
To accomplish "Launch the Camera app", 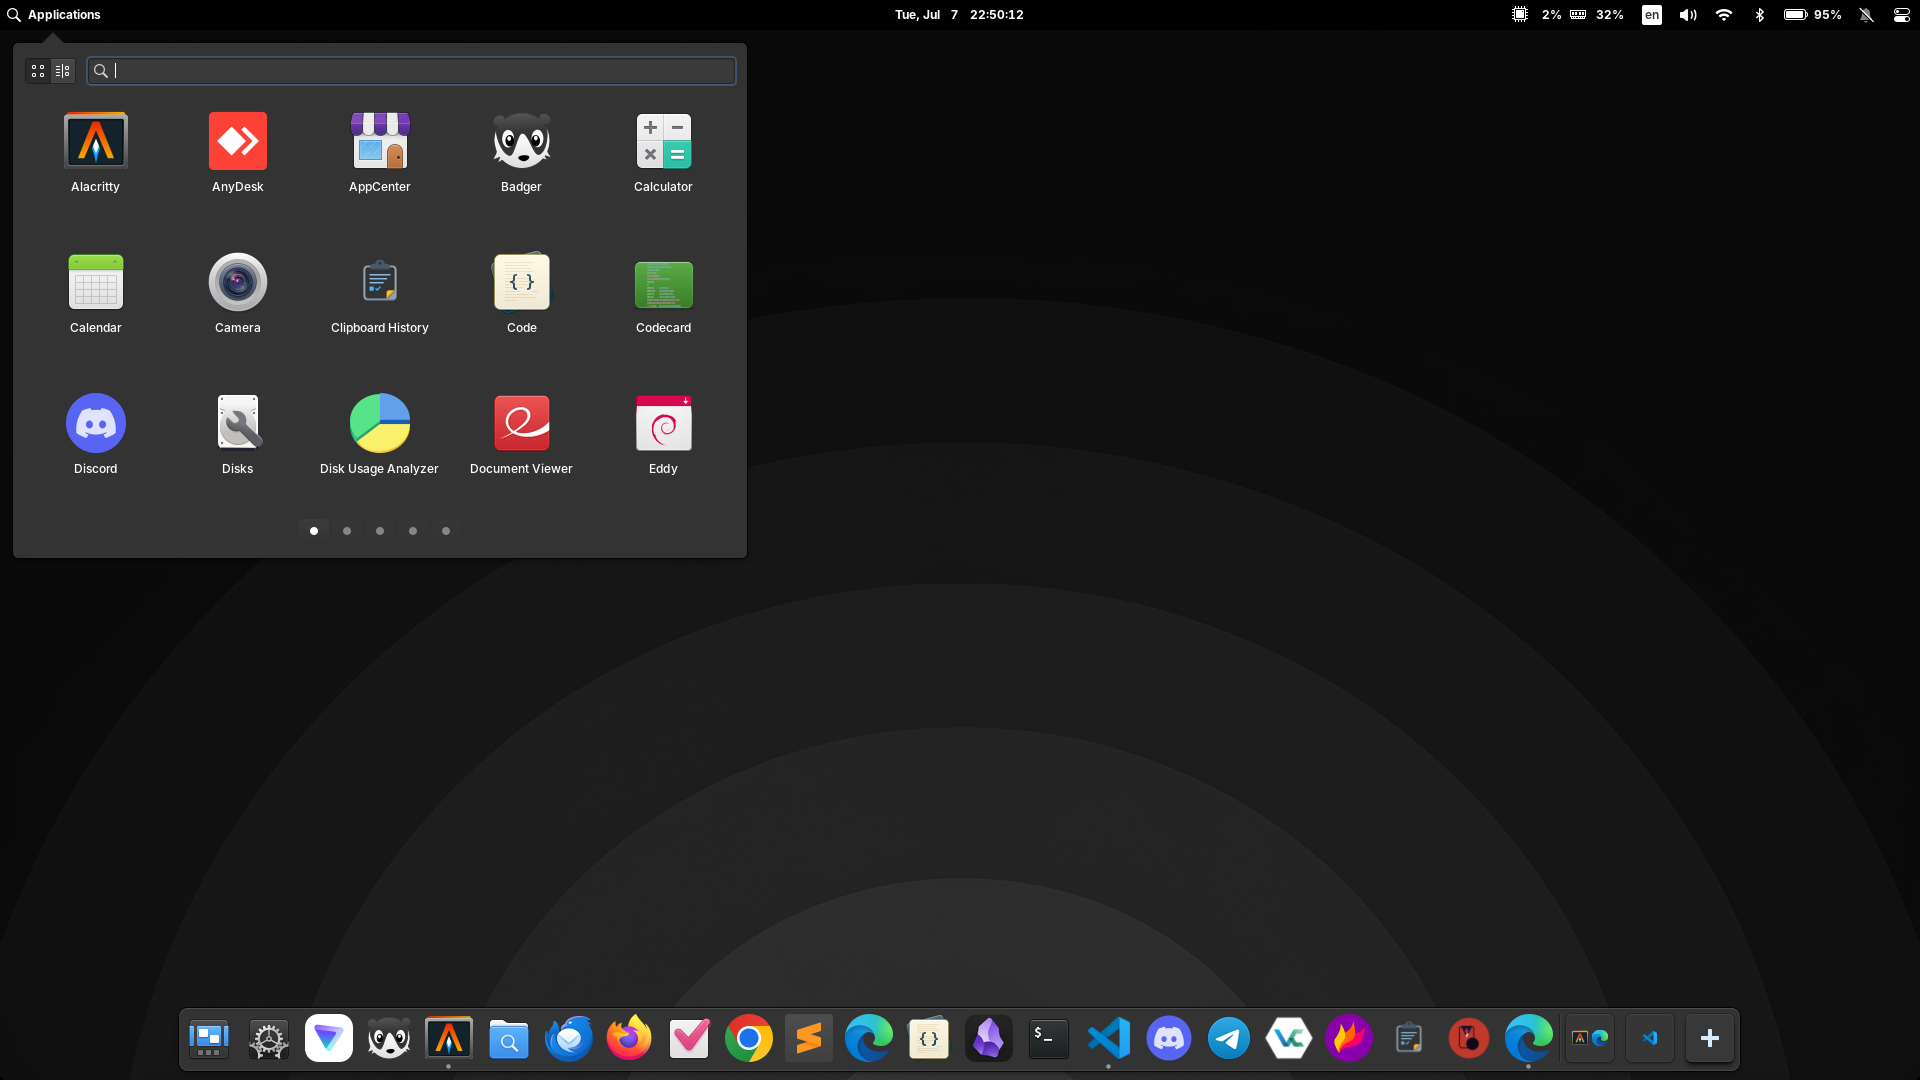I will click(x=238, y=294).
